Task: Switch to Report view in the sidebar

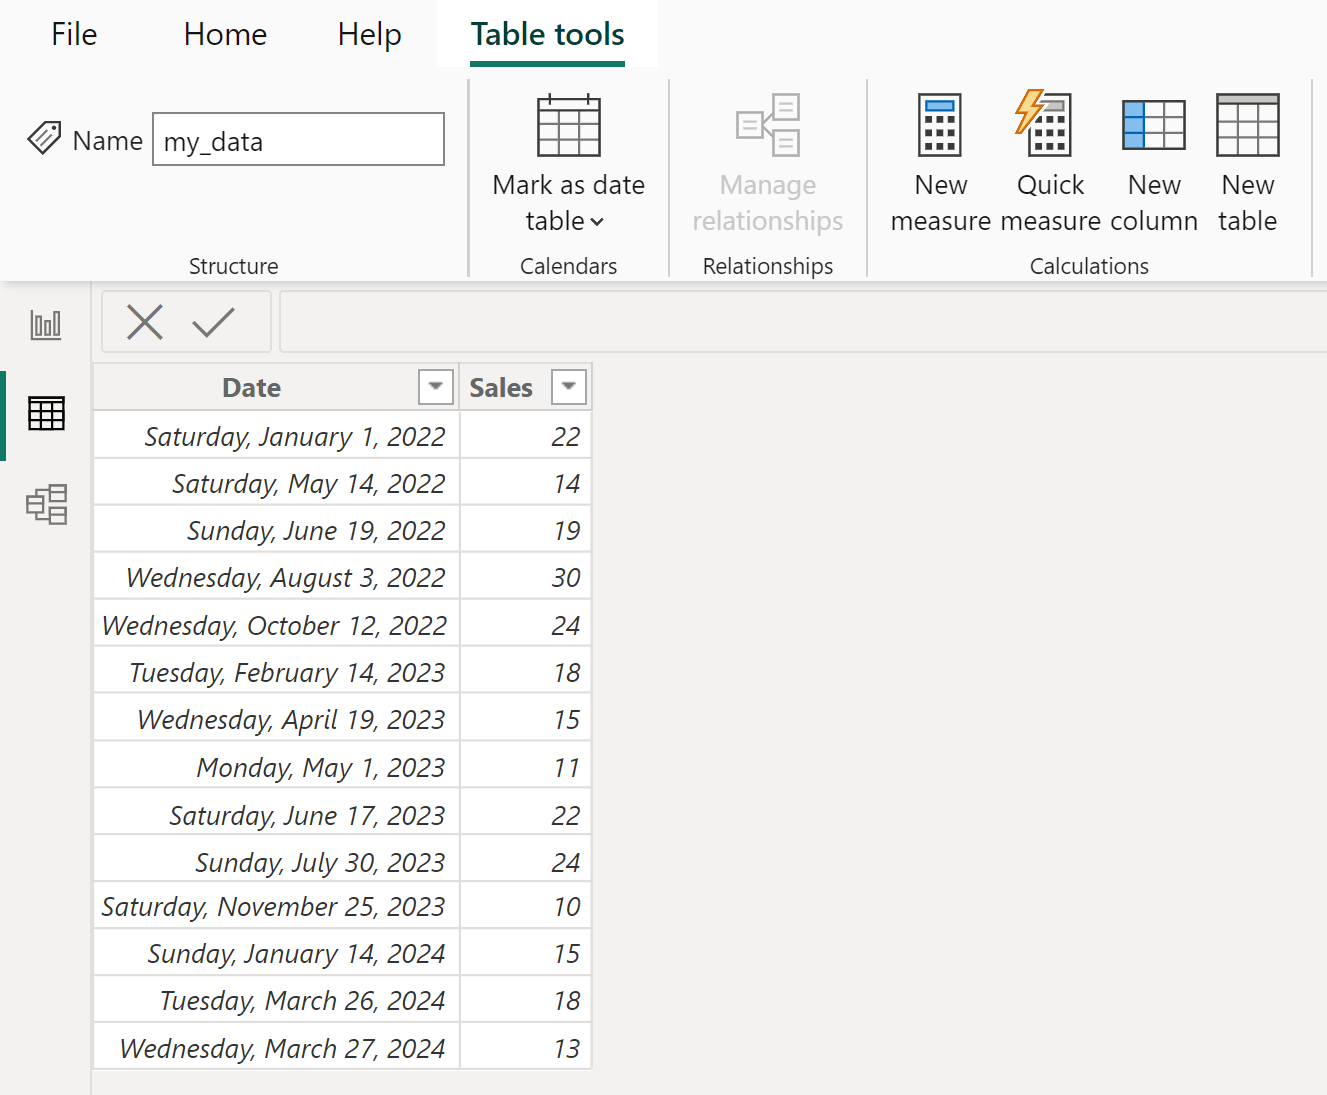Action: (x=46, y=324)
